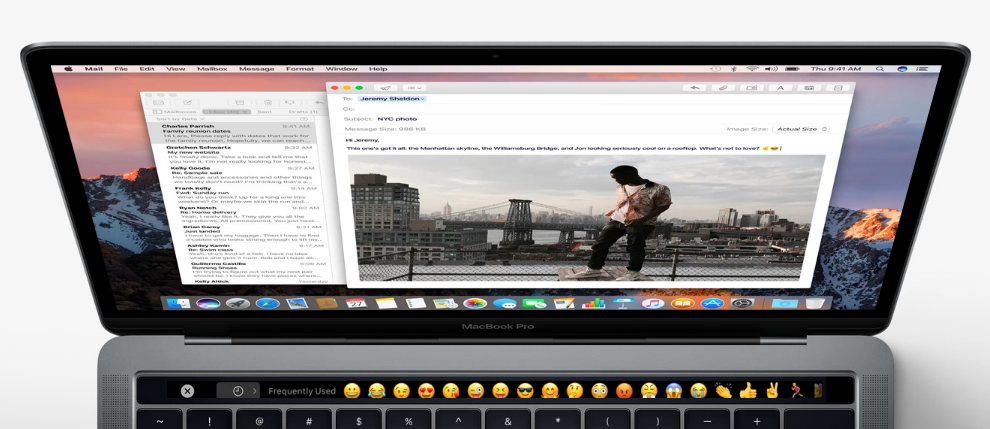Viewport: 990px width, 429px height.
Task: Open the format bar with the A icon
Action: tap(780, 88)
